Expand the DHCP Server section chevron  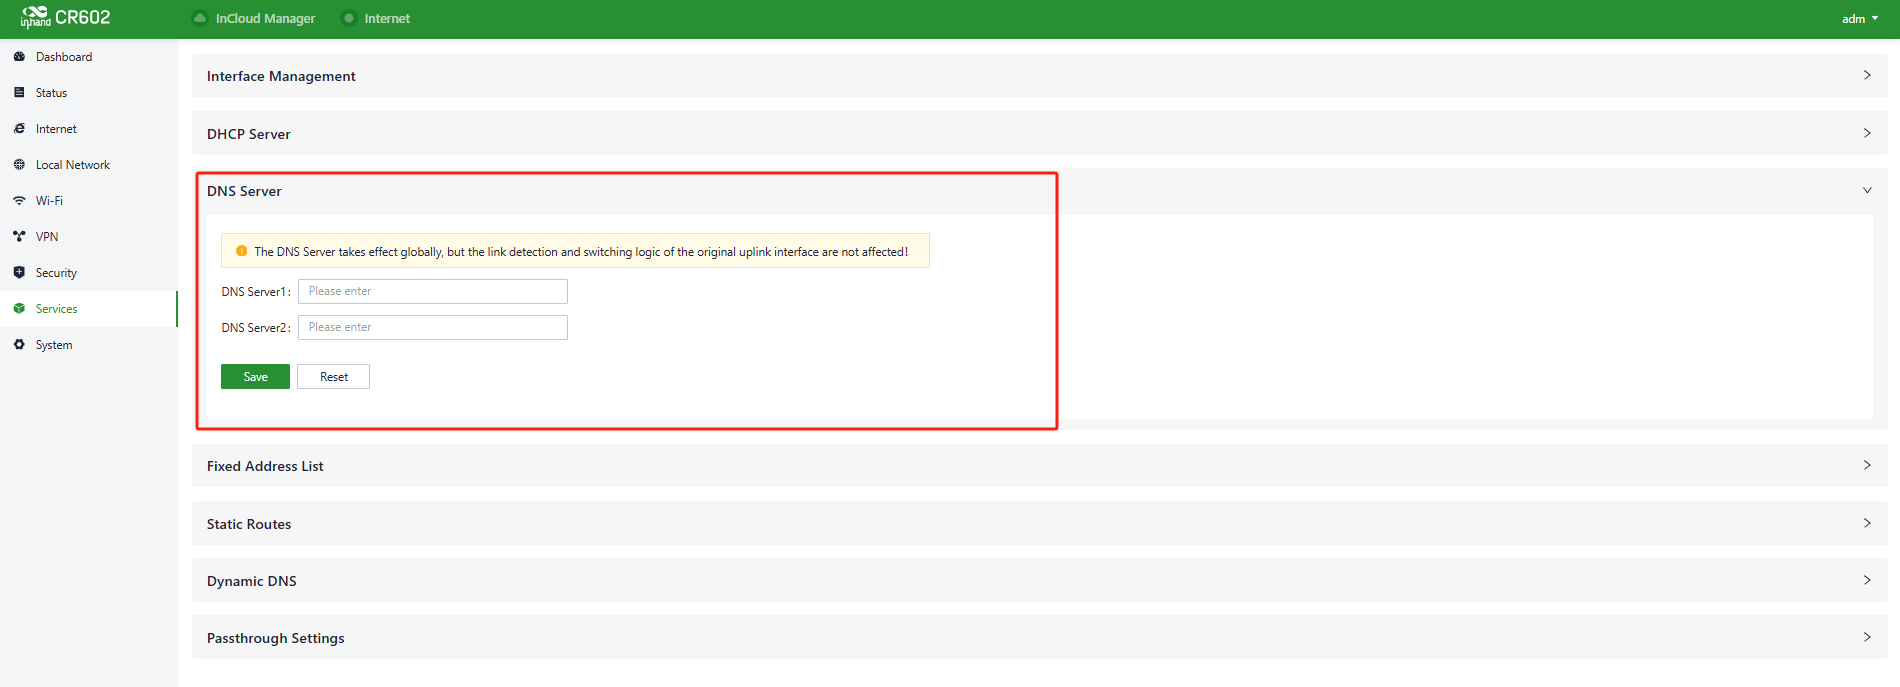1867,133
